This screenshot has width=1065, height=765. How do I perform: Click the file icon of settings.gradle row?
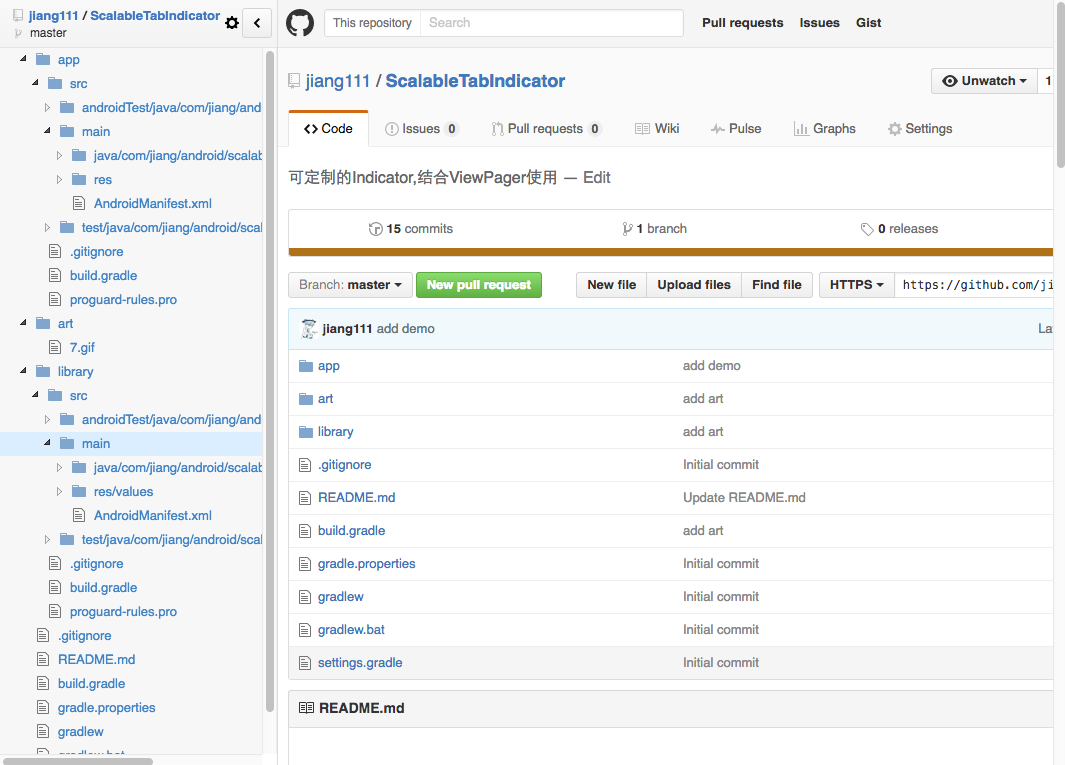(305, 663)
